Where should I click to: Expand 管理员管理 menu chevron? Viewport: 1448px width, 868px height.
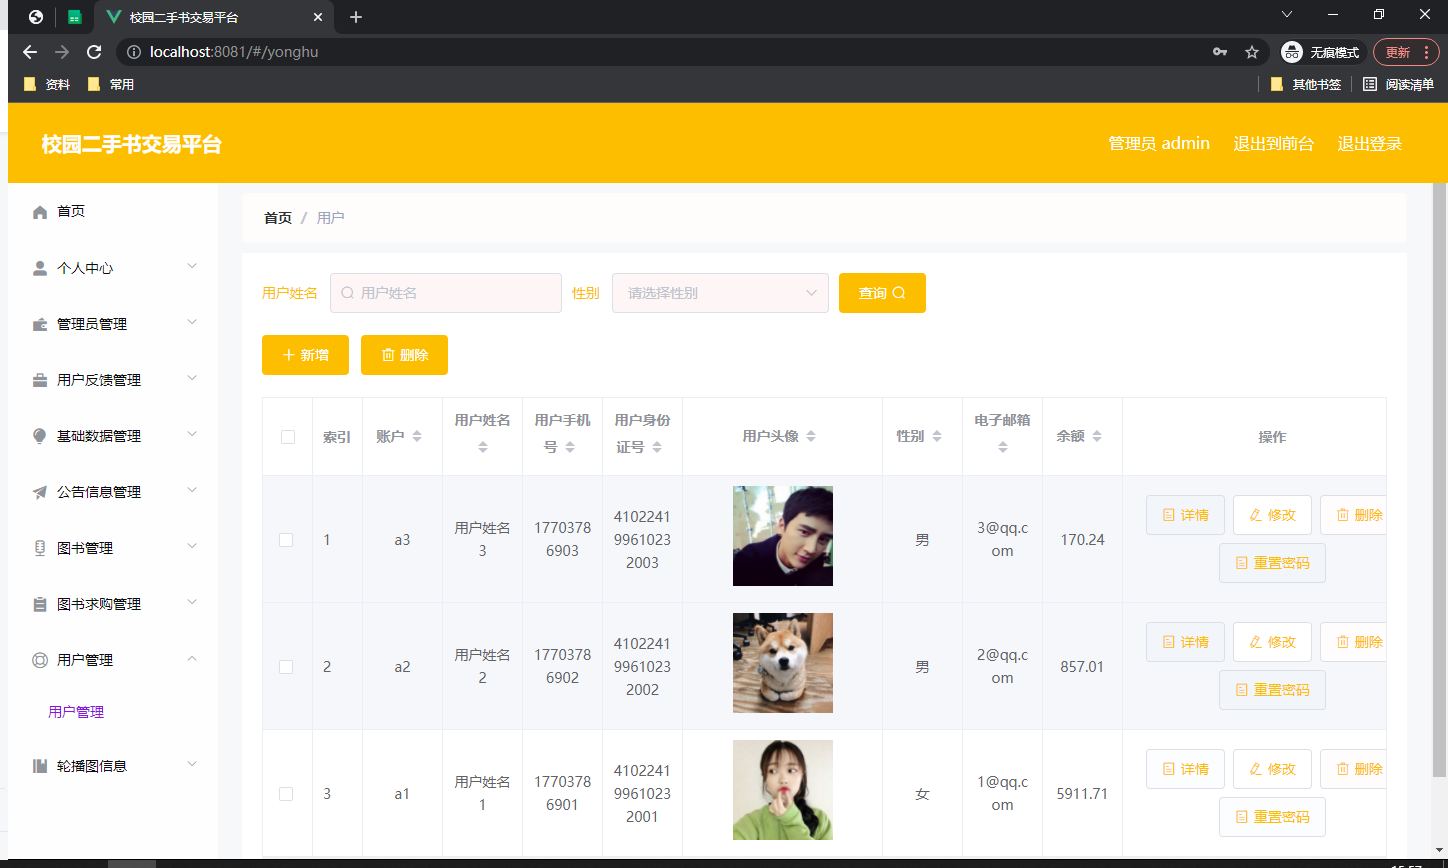tap(192, 322)
